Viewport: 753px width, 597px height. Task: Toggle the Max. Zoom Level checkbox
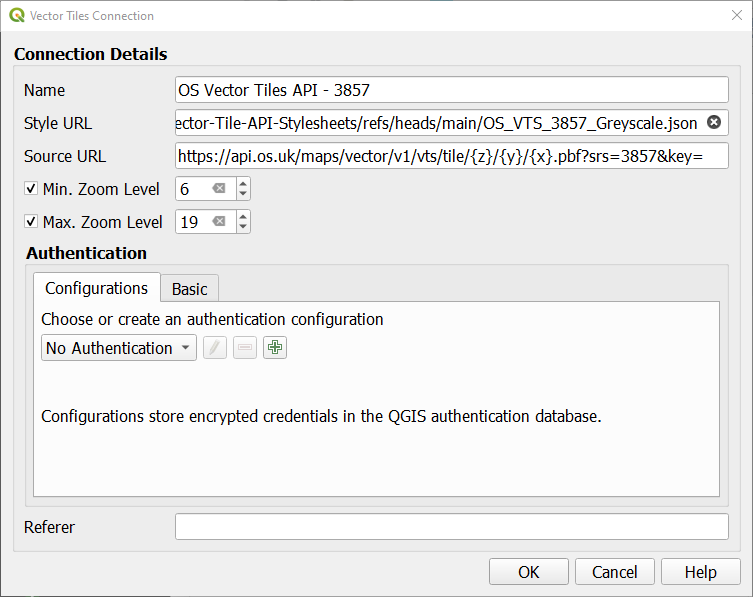[31, 221]
